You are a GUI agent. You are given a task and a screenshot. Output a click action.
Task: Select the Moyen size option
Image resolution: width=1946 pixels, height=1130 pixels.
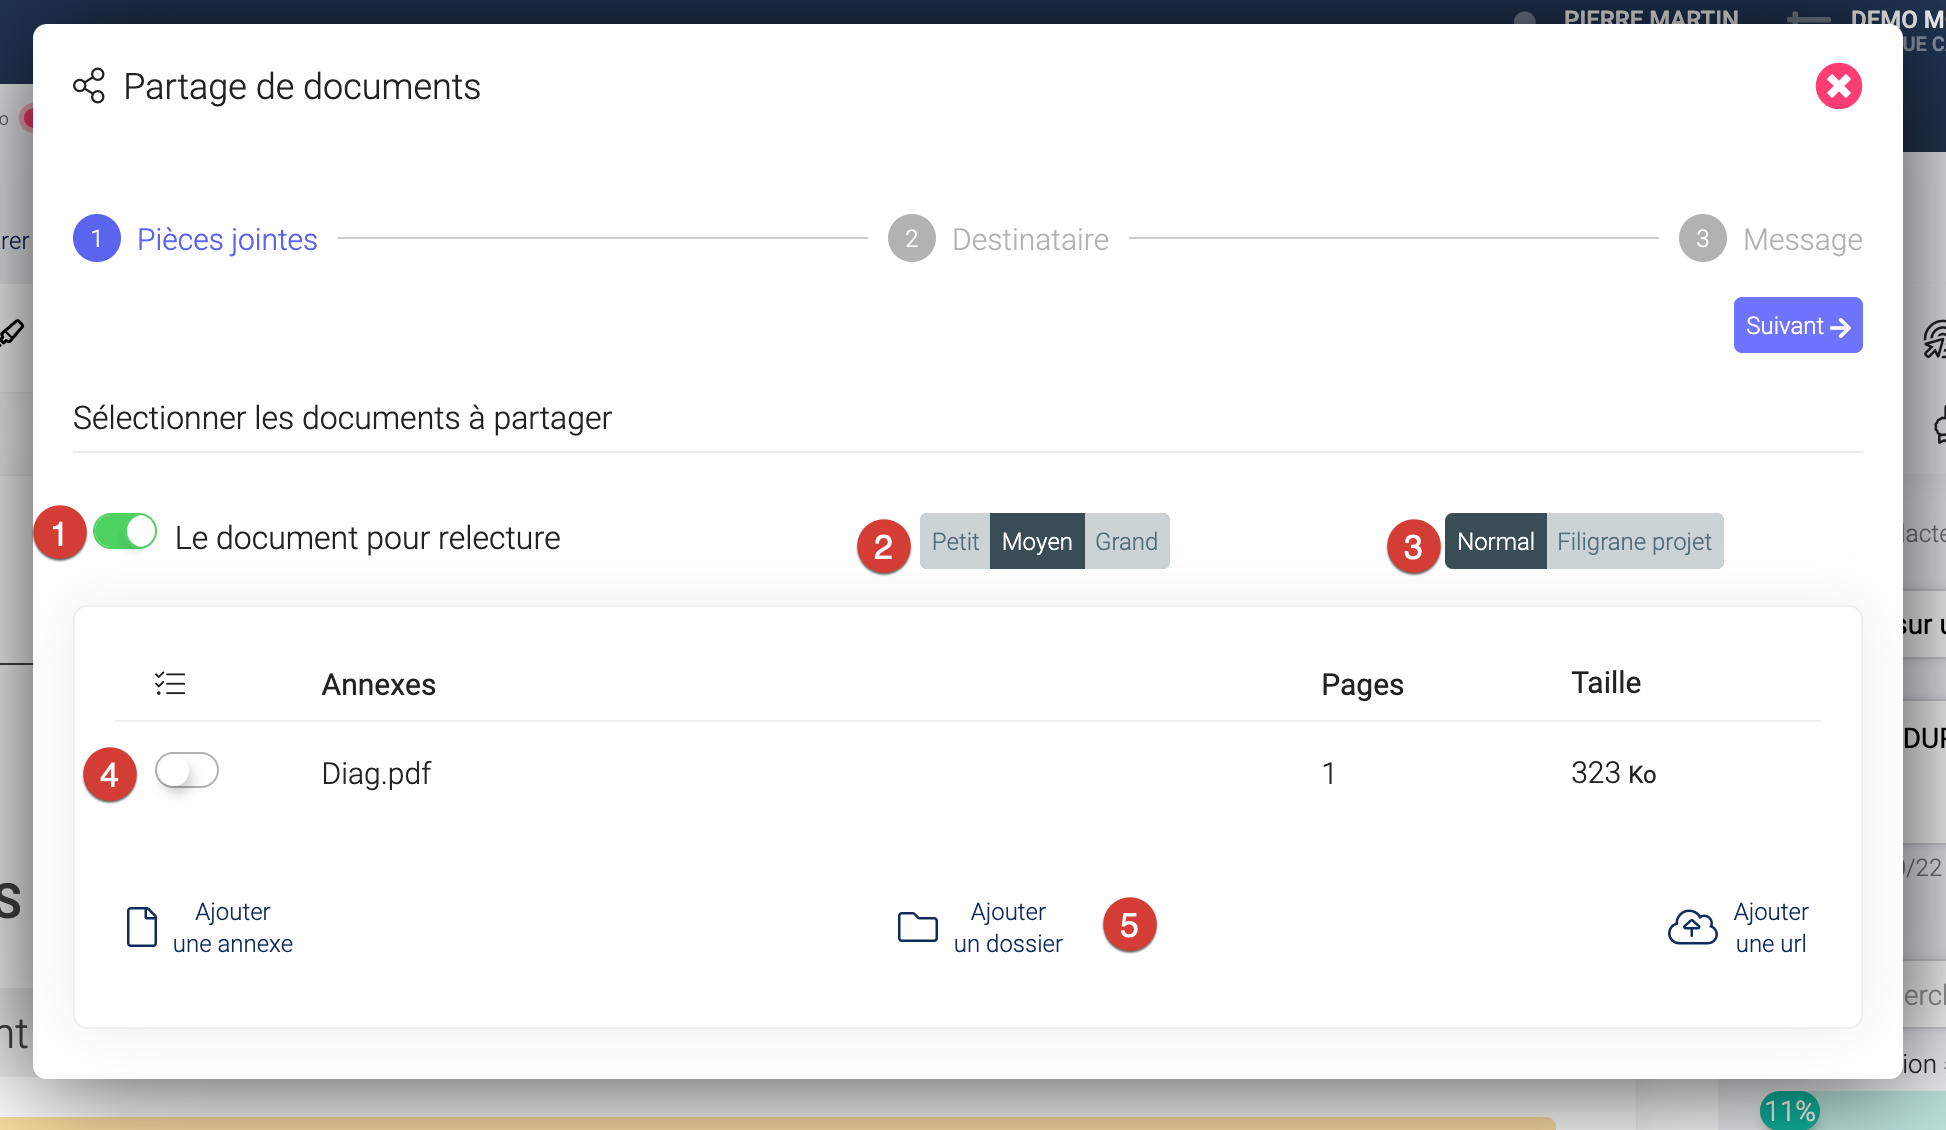(x=1037, y=542)
